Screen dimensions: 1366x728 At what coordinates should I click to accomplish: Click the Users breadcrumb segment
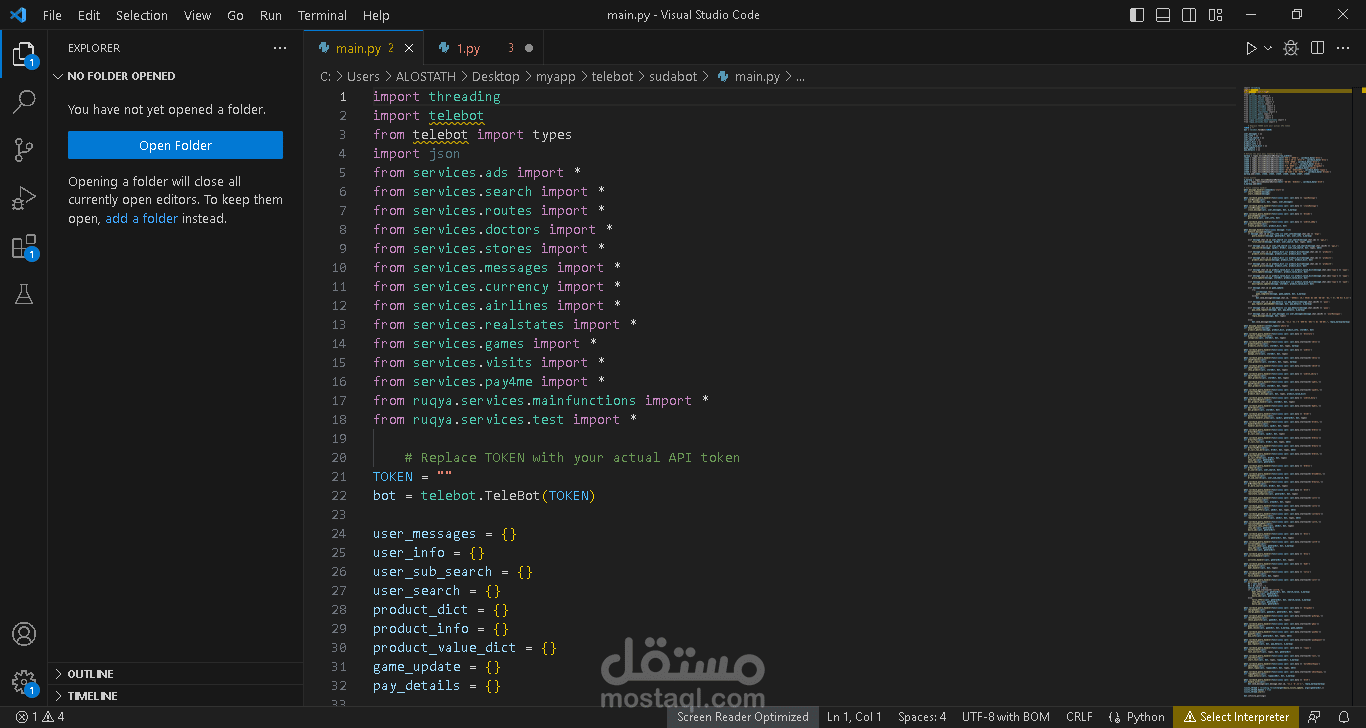coord(363,76)
